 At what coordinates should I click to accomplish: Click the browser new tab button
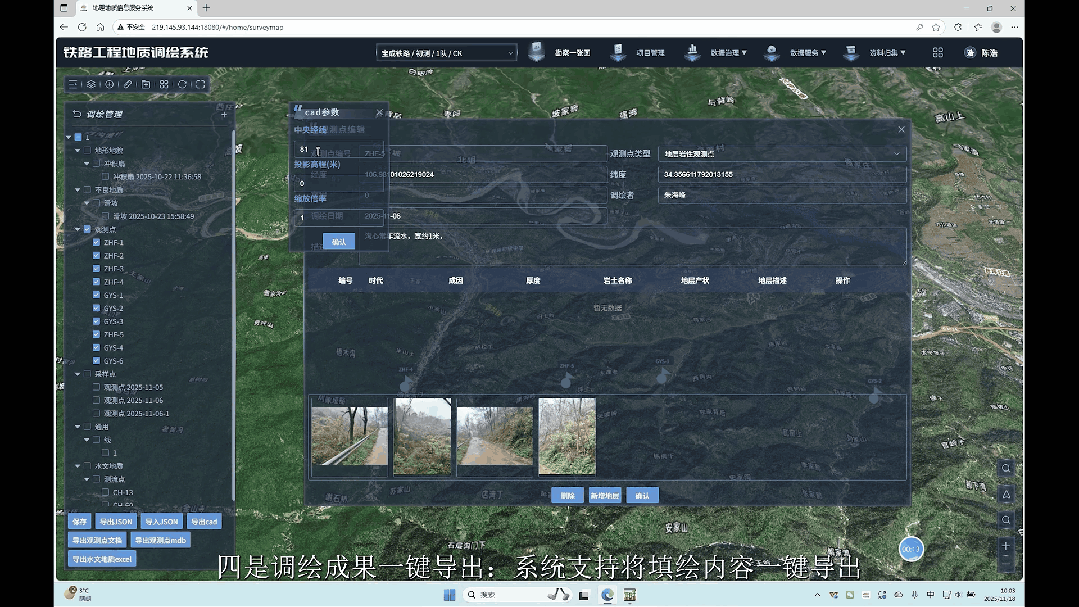click(206, 8)
